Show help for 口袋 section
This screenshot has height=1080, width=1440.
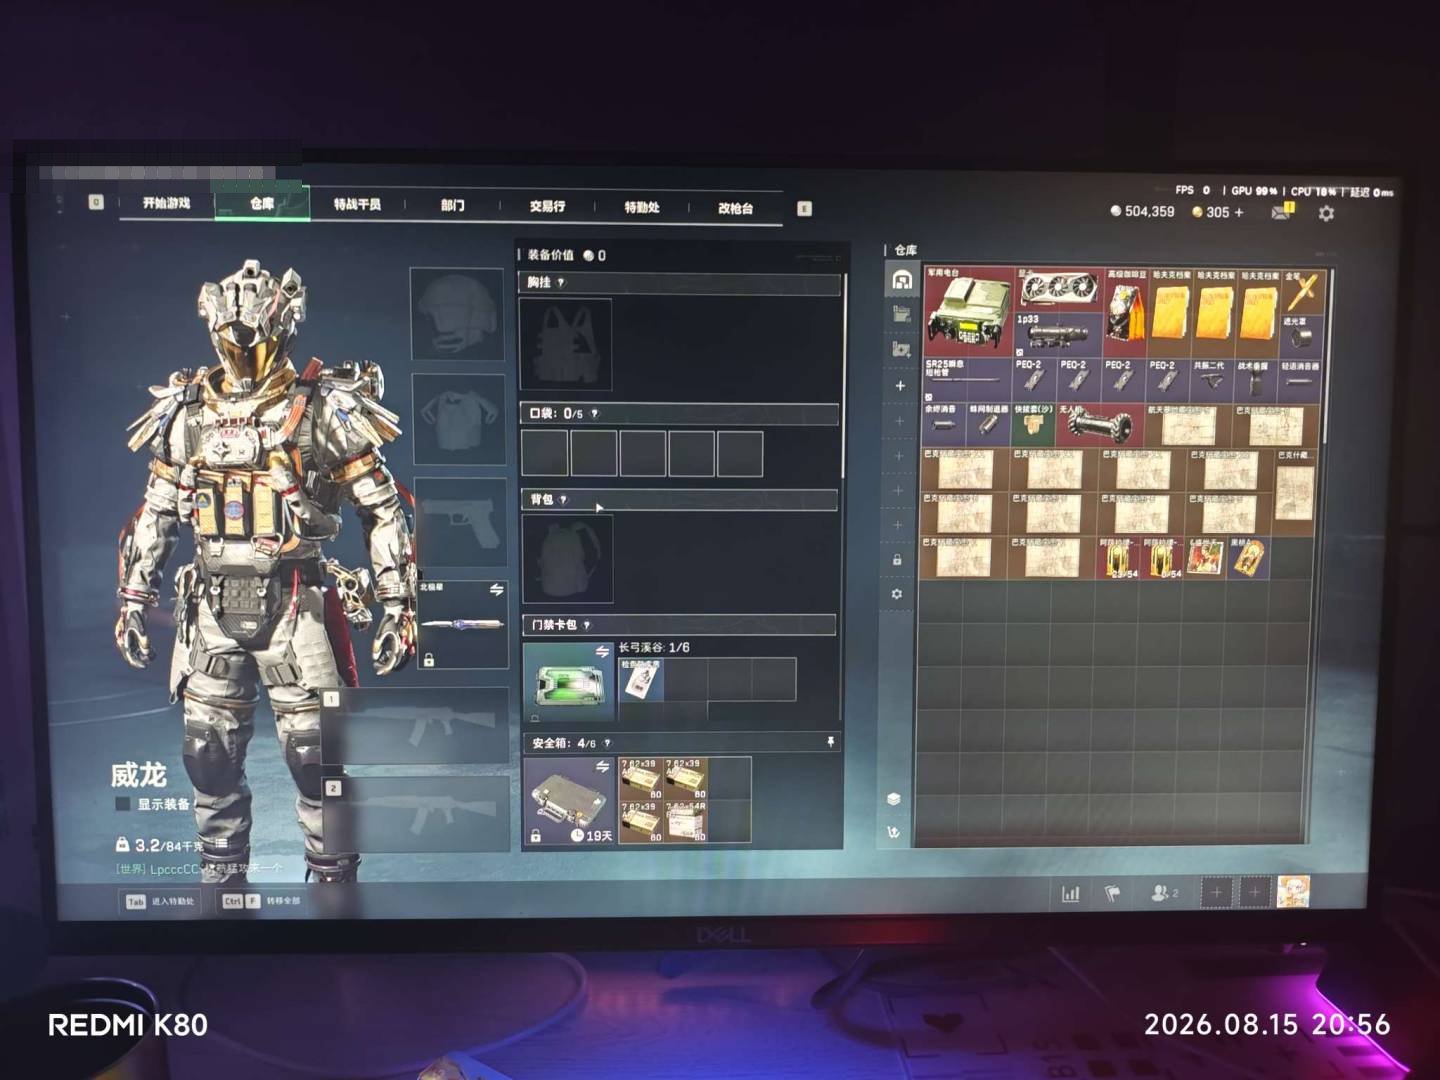595,413
